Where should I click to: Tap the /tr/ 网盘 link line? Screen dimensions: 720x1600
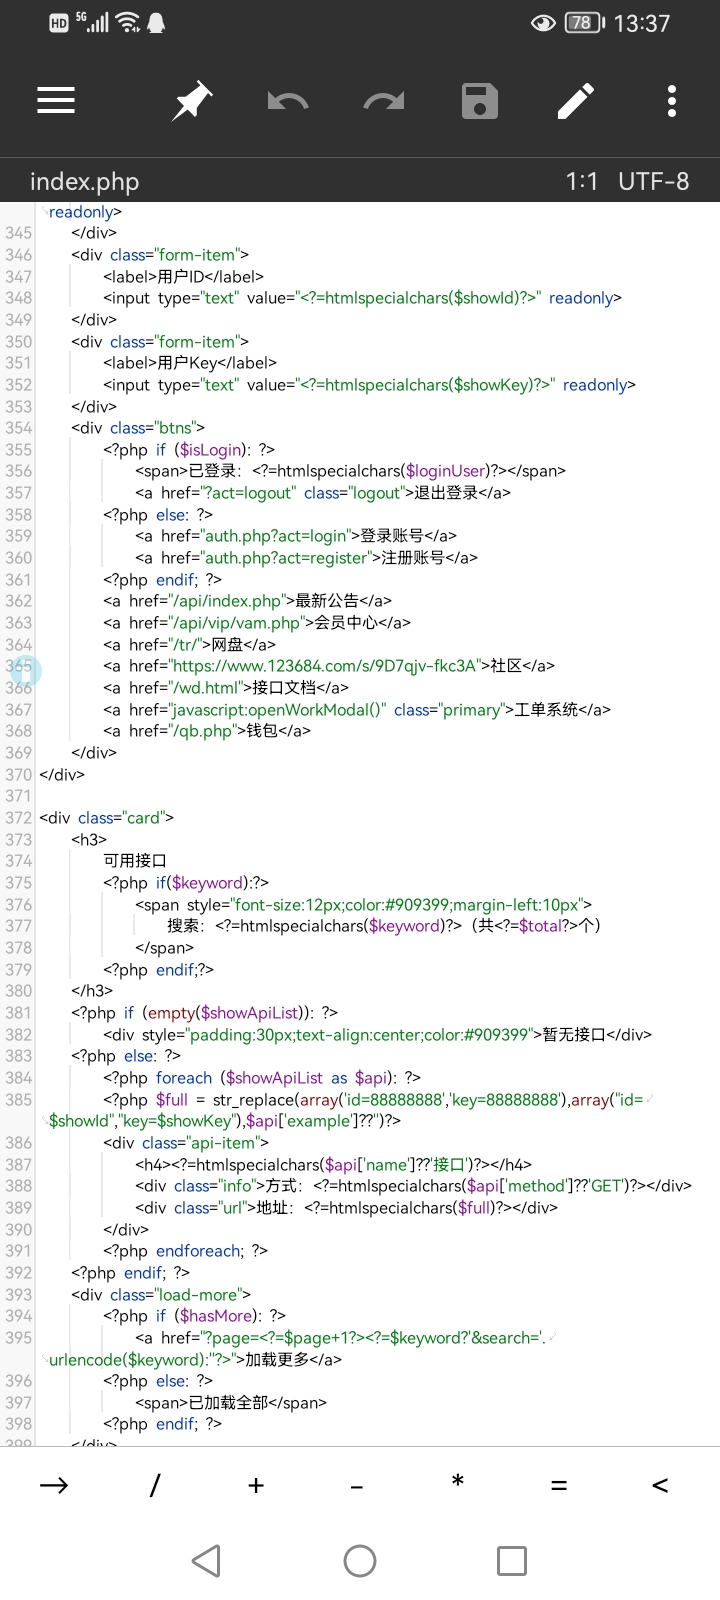point(189,645)
